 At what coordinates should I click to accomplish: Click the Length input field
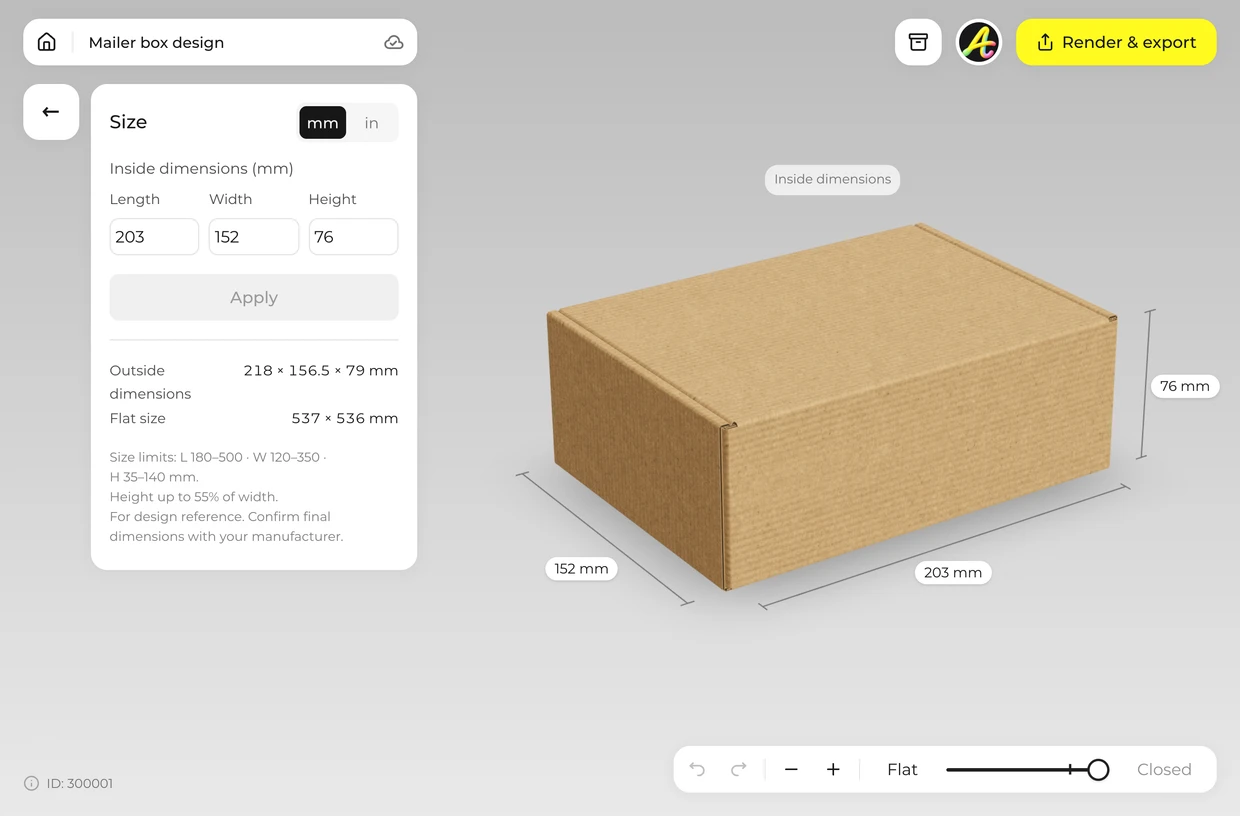click(x=154, y=237)
